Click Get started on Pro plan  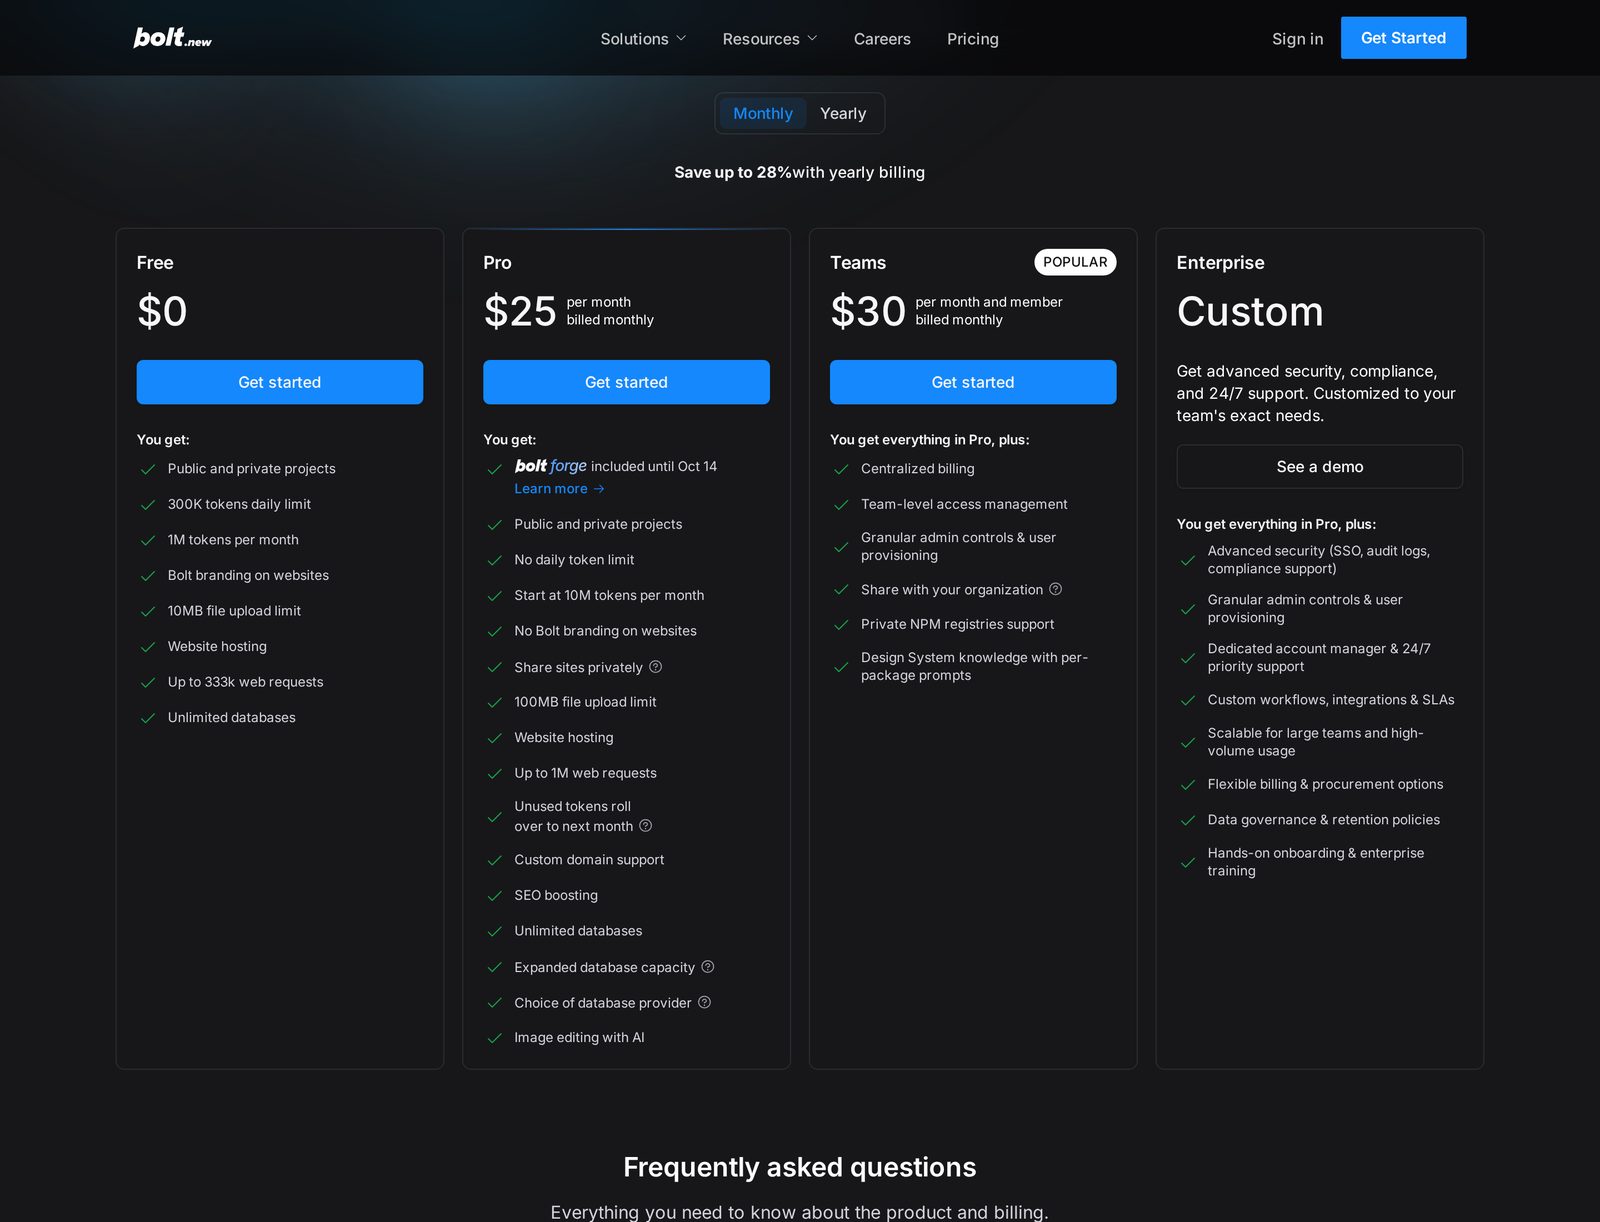626,382
